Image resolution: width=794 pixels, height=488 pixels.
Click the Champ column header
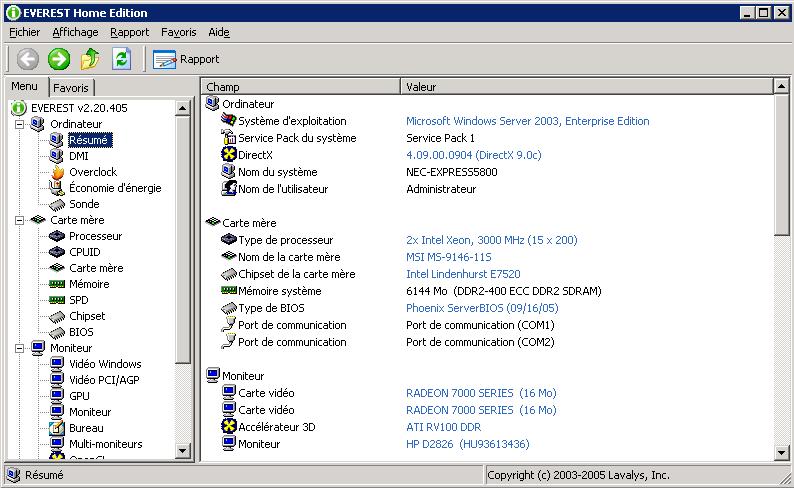point(301,87)
